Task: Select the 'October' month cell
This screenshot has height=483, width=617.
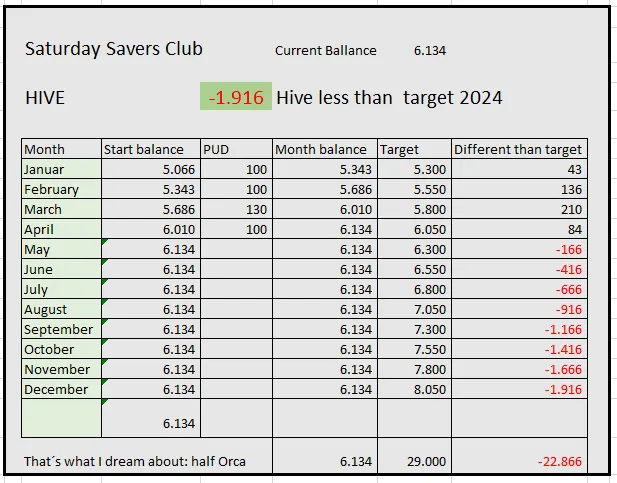Action: coord(61,349)
